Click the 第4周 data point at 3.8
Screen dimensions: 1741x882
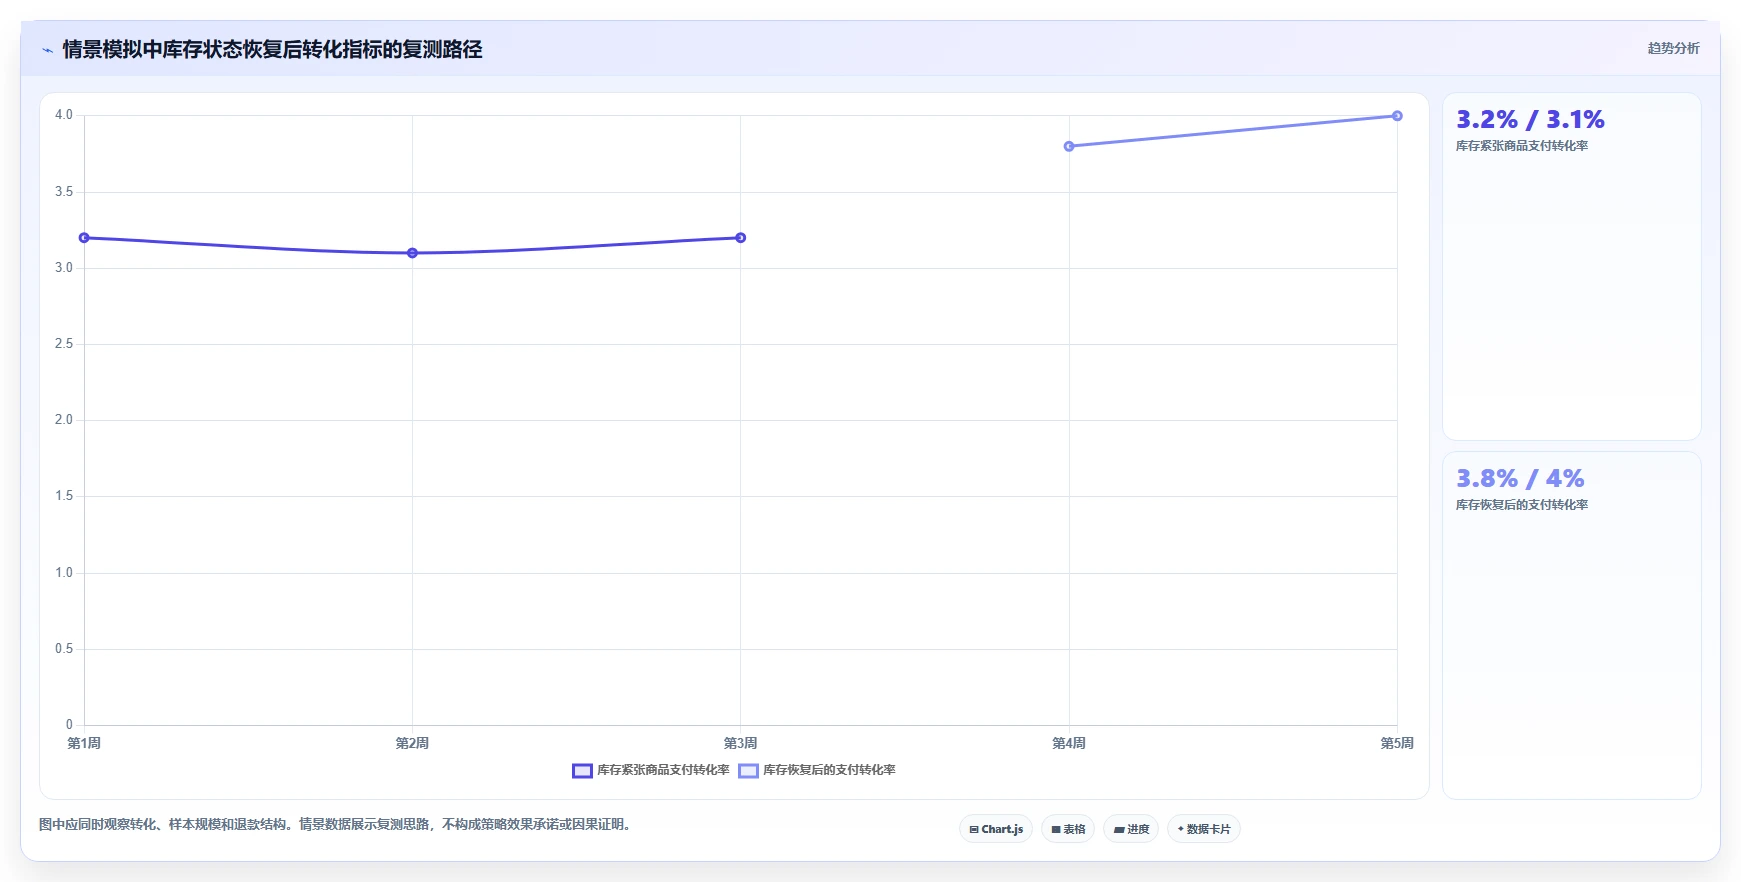pyautogui.click(x=1069, y=146)
